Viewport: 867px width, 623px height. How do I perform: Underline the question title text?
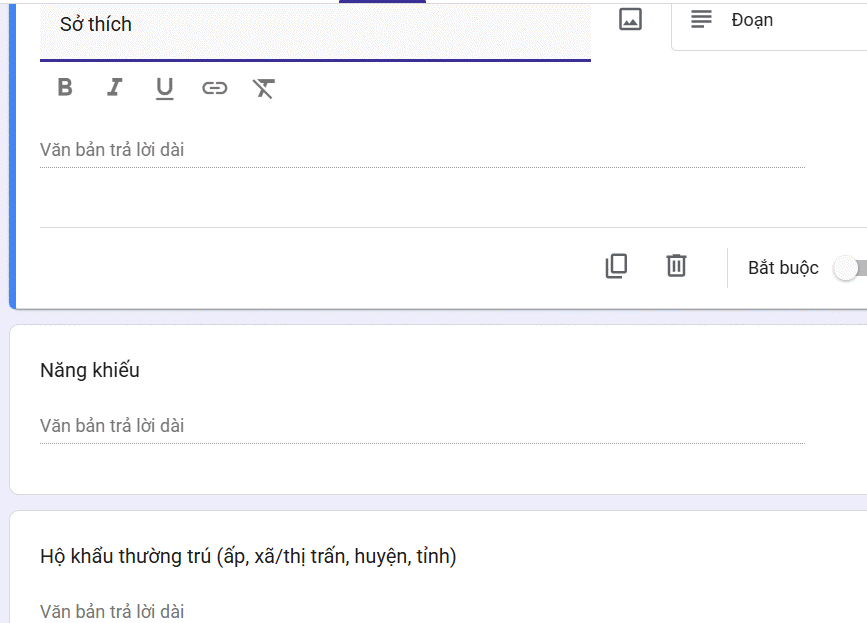164,88
